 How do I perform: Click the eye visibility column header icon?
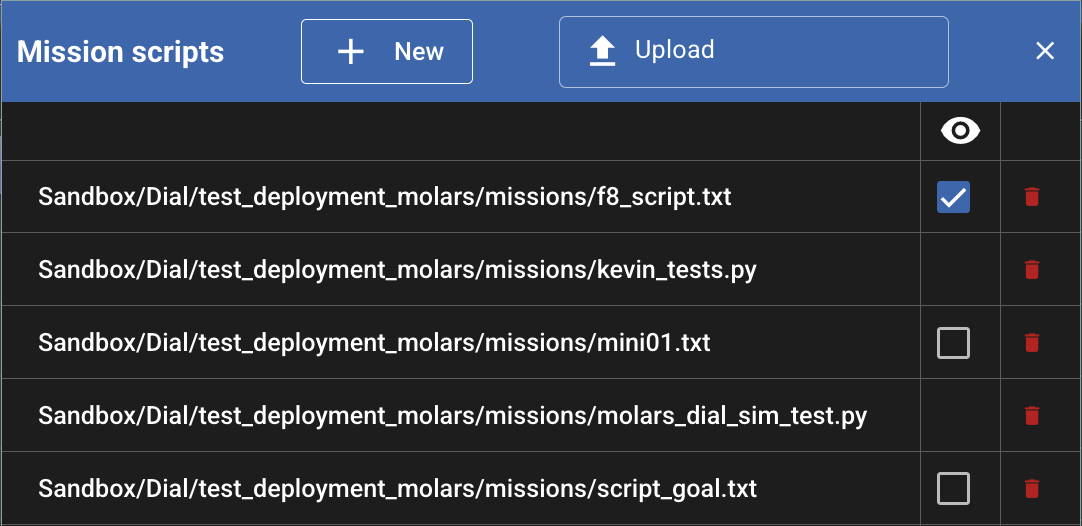click(x=960, y=131)
